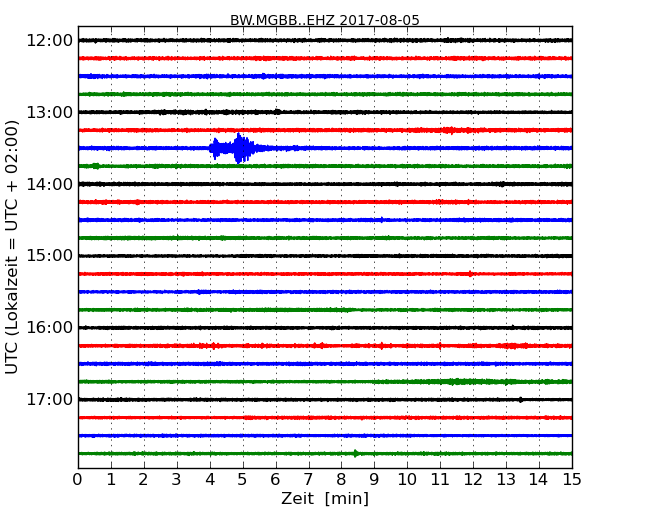Image resolution: width=650 pixels, height=520 pixels.
Task: Click the plot title BW.MGBB..EHZ 2017-08-05
Action: tap(325, 20)
